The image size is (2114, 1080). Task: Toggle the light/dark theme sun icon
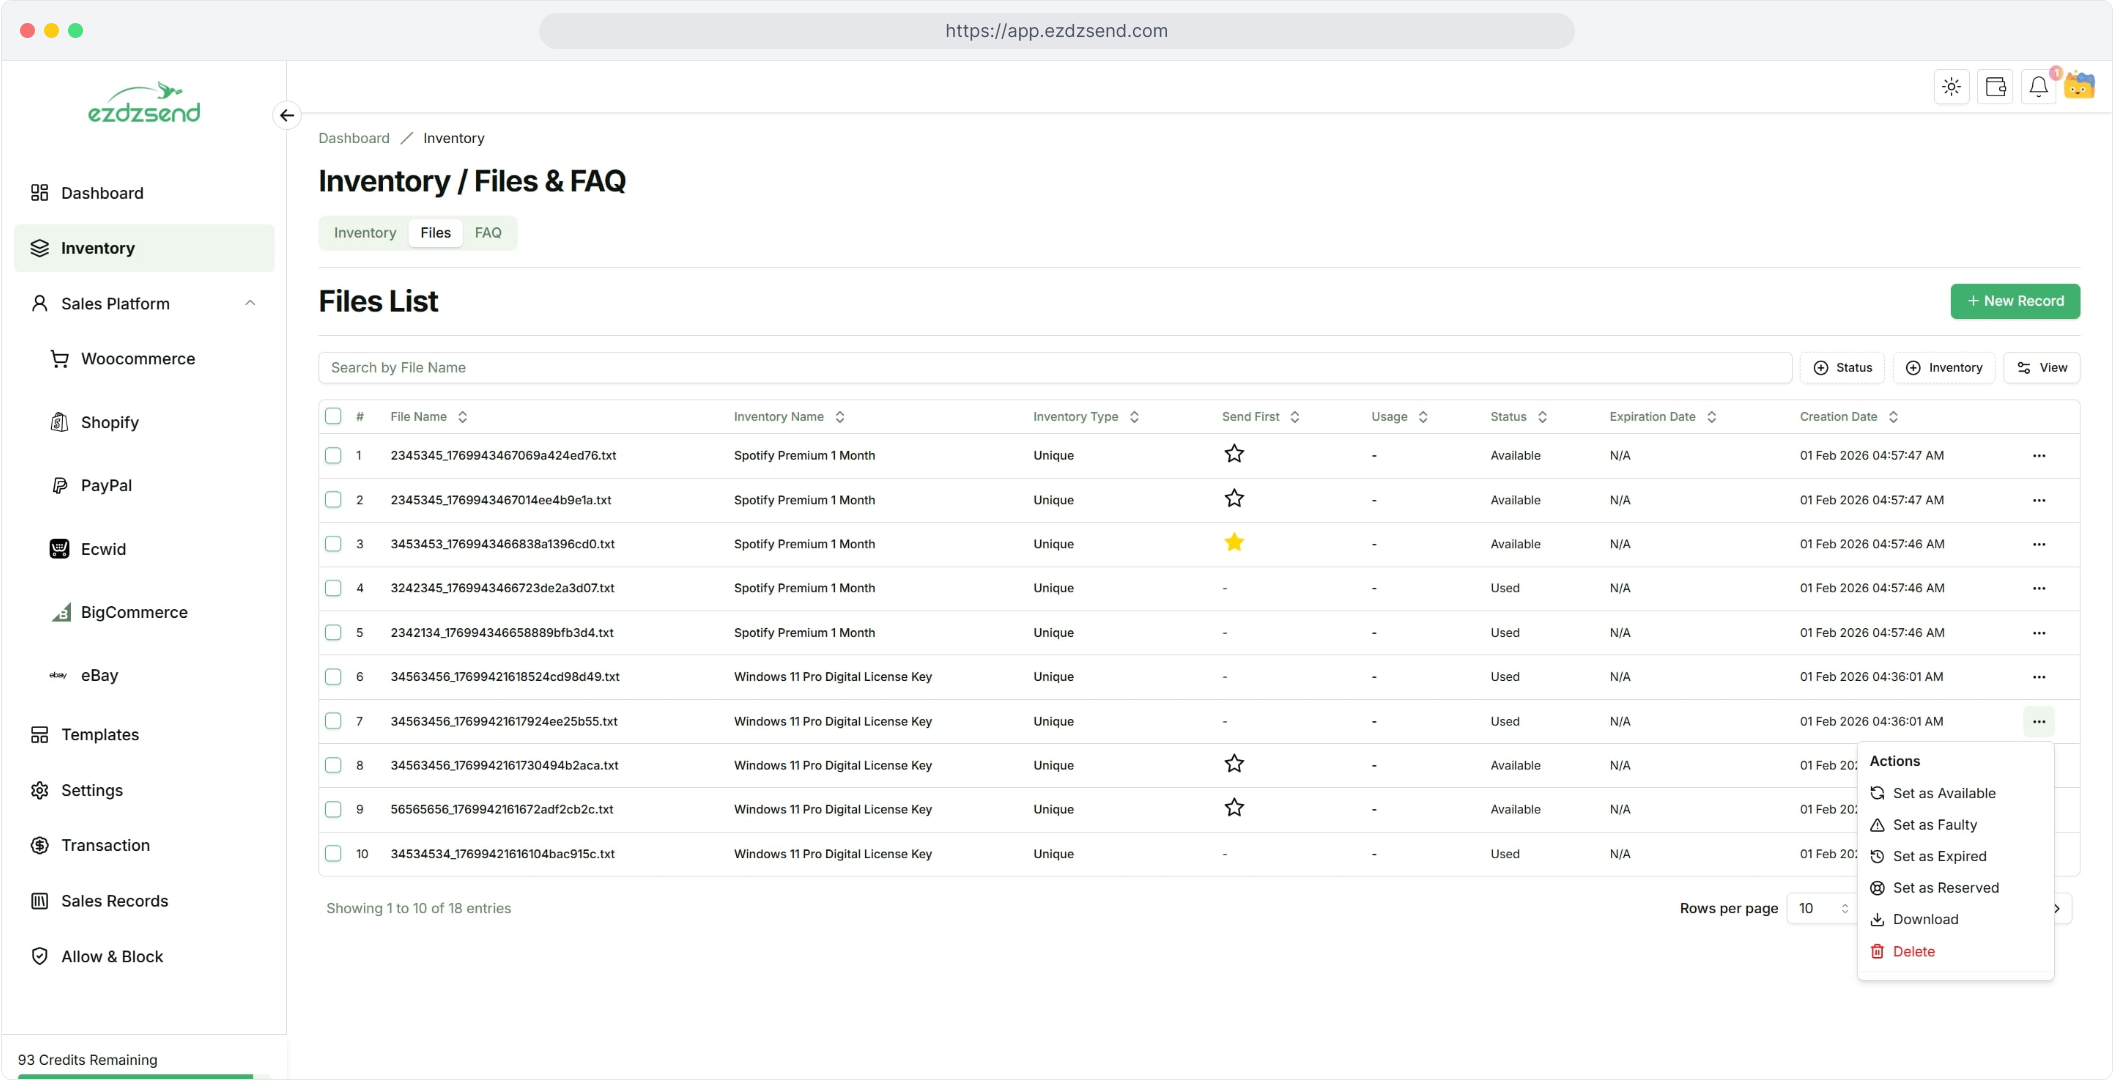pos(1951,87)
